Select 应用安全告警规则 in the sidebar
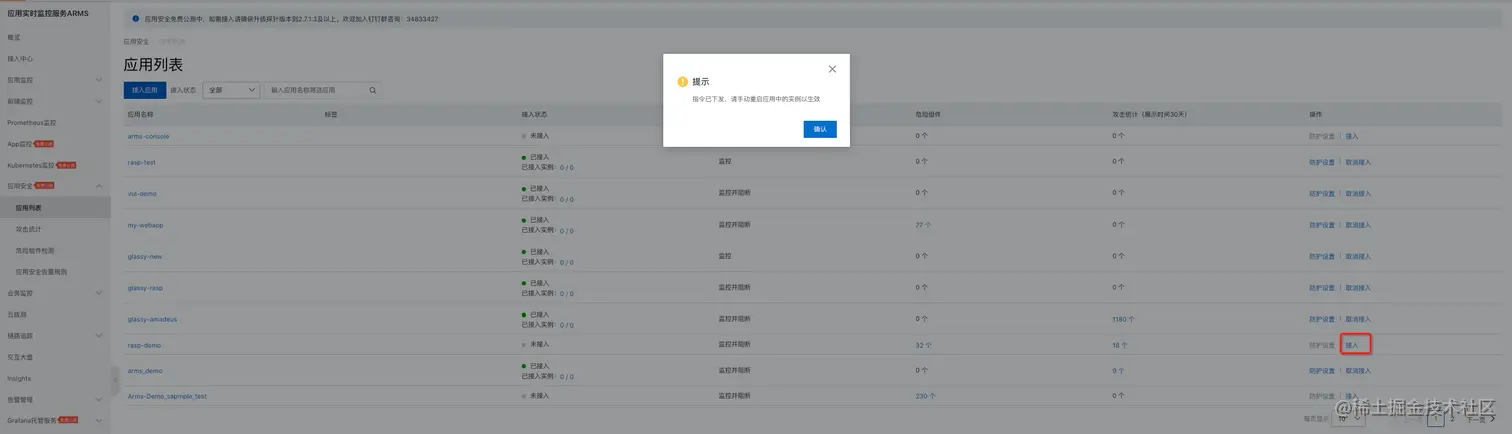 coord(42,271)
